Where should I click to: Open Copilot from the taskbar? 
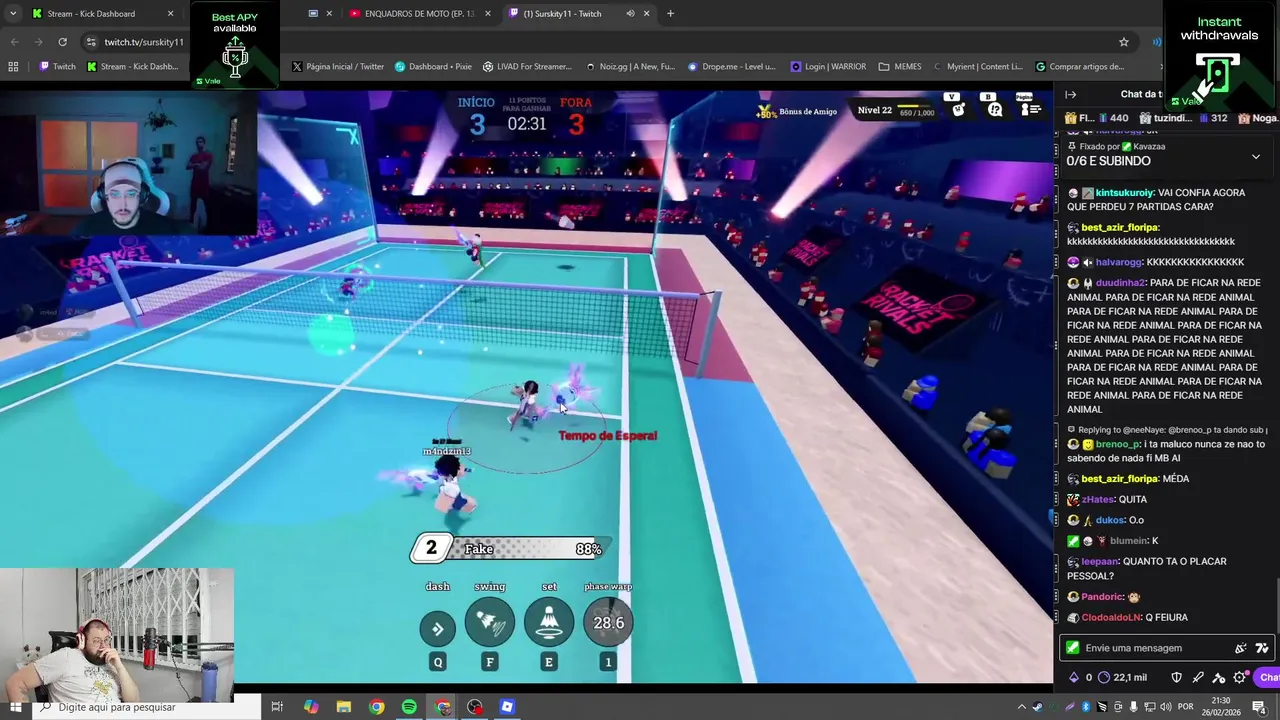tap(311, 707)
